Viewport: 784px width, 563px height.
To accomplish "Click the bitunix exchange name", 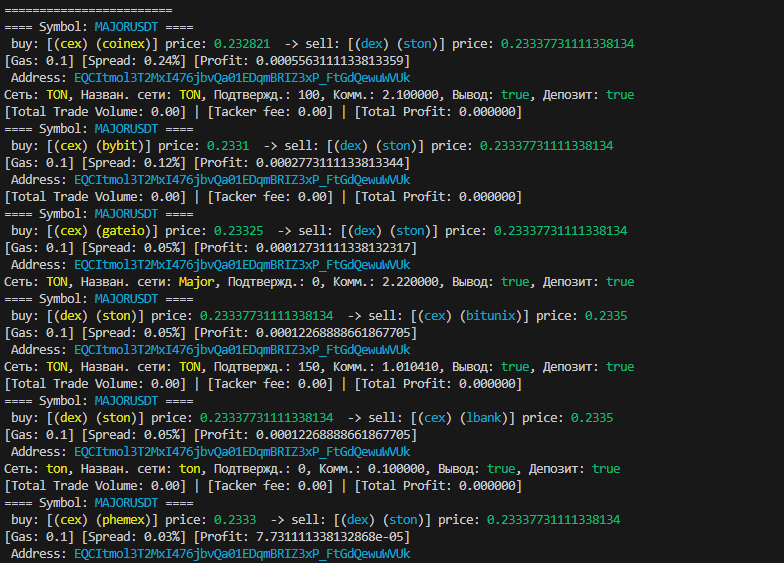I will coord(490,316).
